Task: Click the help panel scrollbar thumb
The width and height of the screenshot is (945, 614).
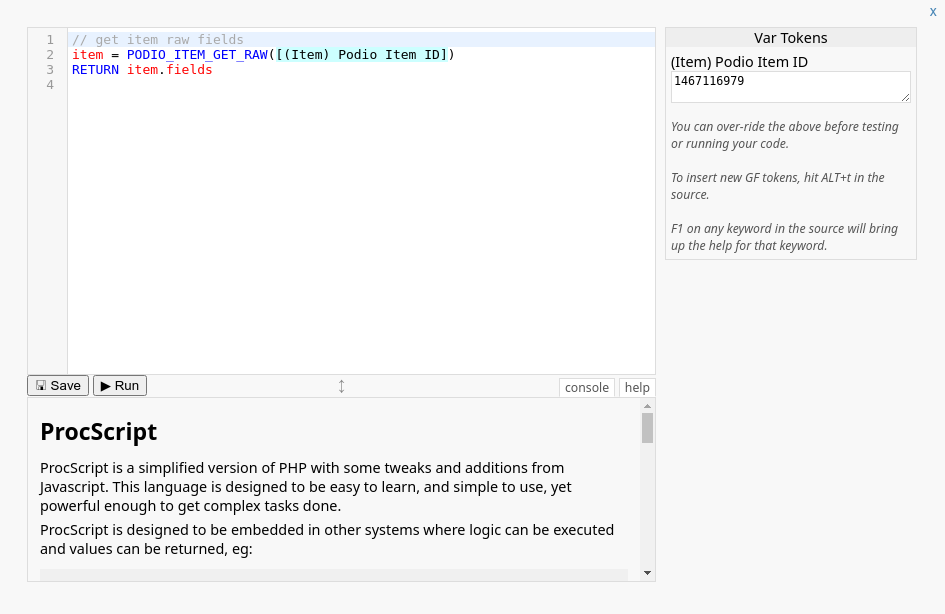Action: [647, 428]
